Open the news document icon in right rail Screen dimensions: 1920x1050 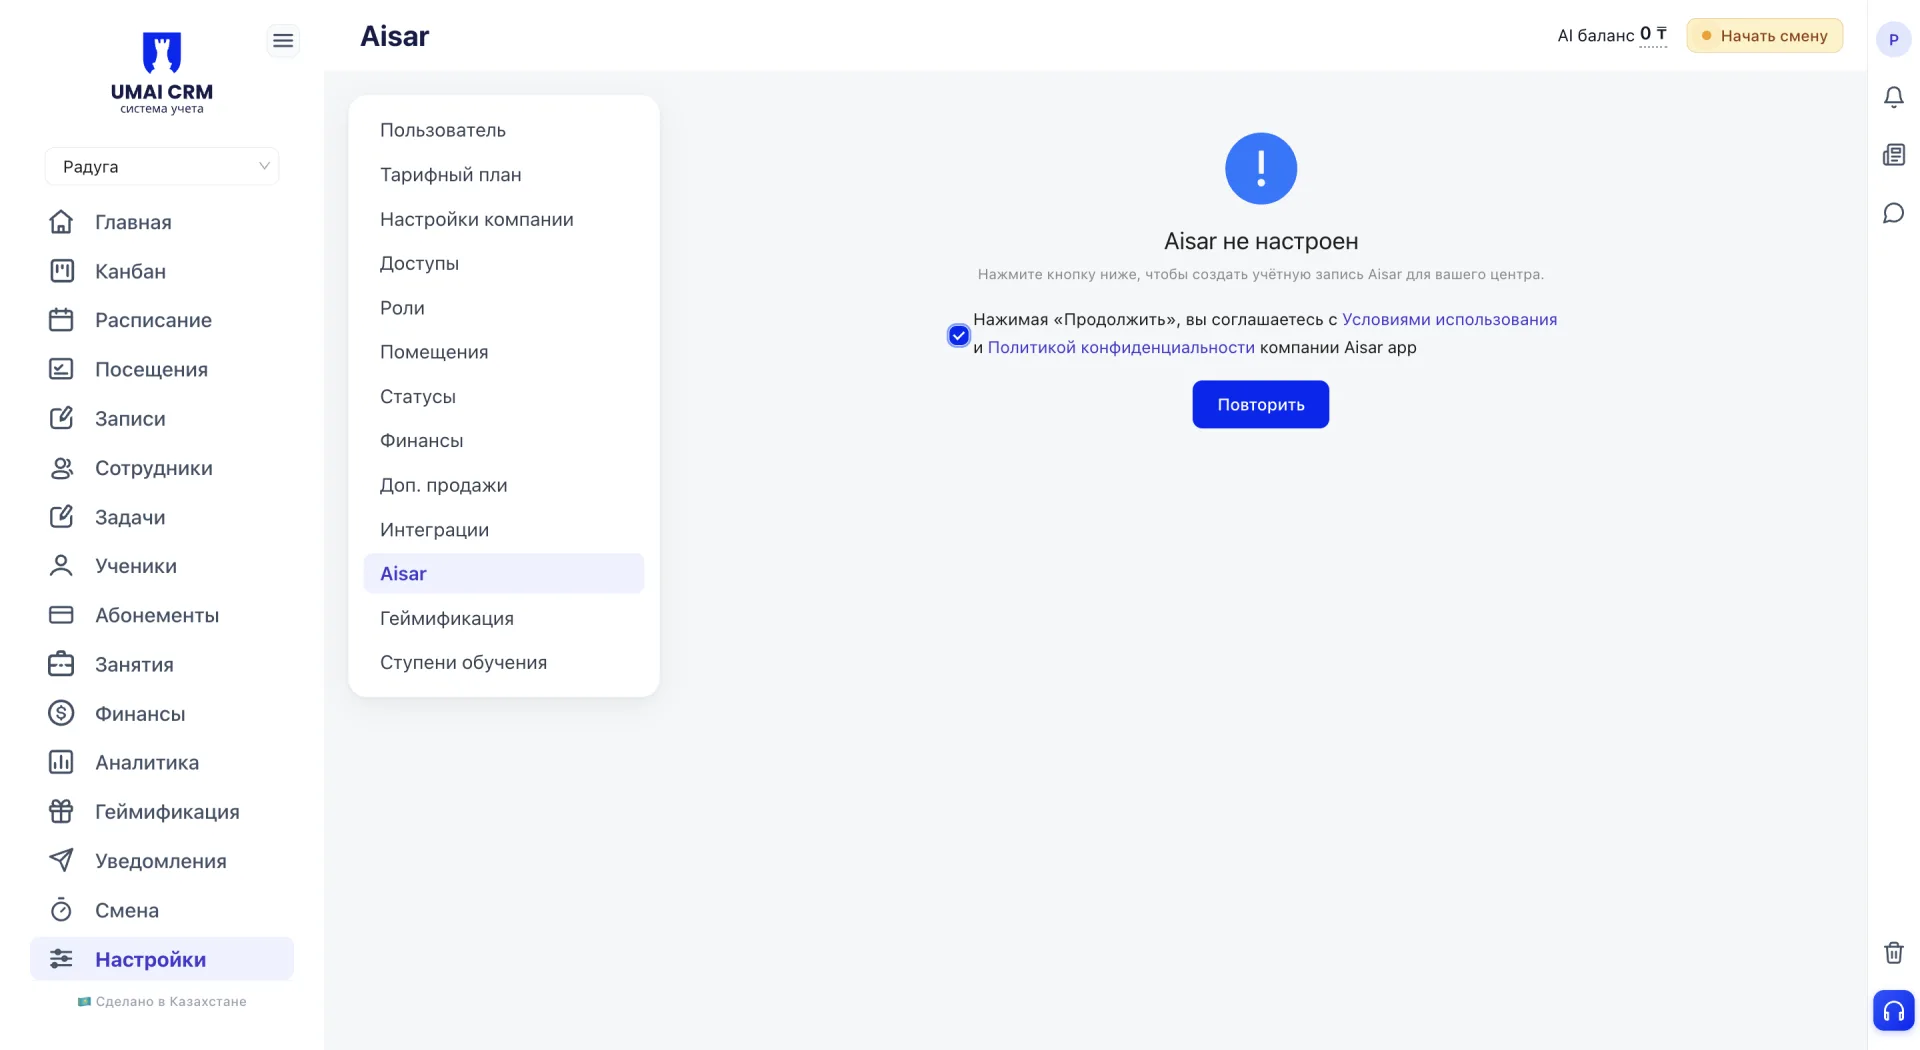1893,155
